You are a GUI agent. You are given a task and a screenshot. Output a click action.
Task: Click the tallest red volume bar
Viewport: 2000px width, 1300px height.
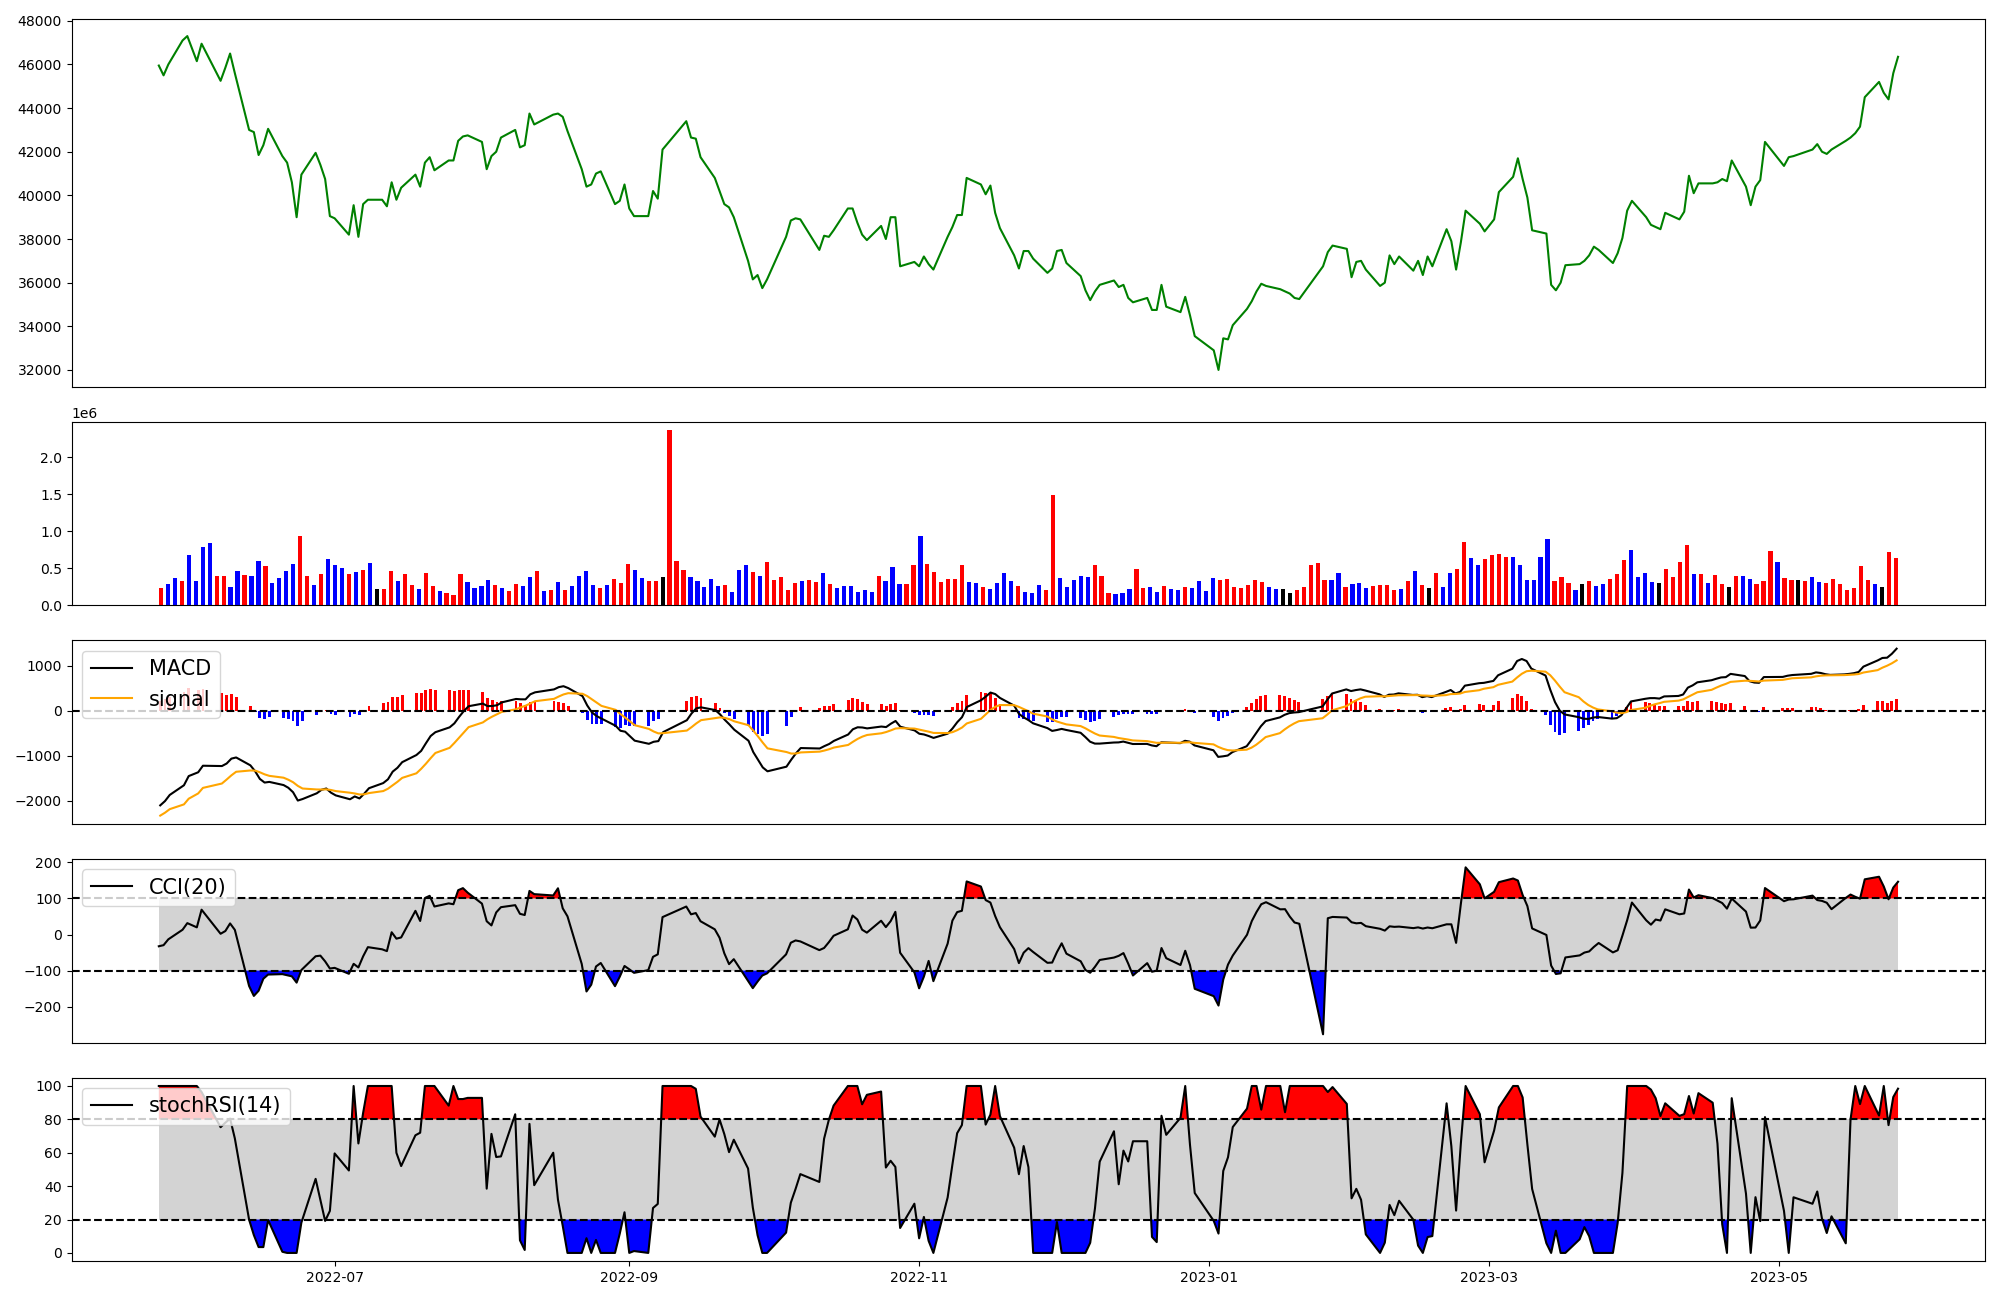669,517
